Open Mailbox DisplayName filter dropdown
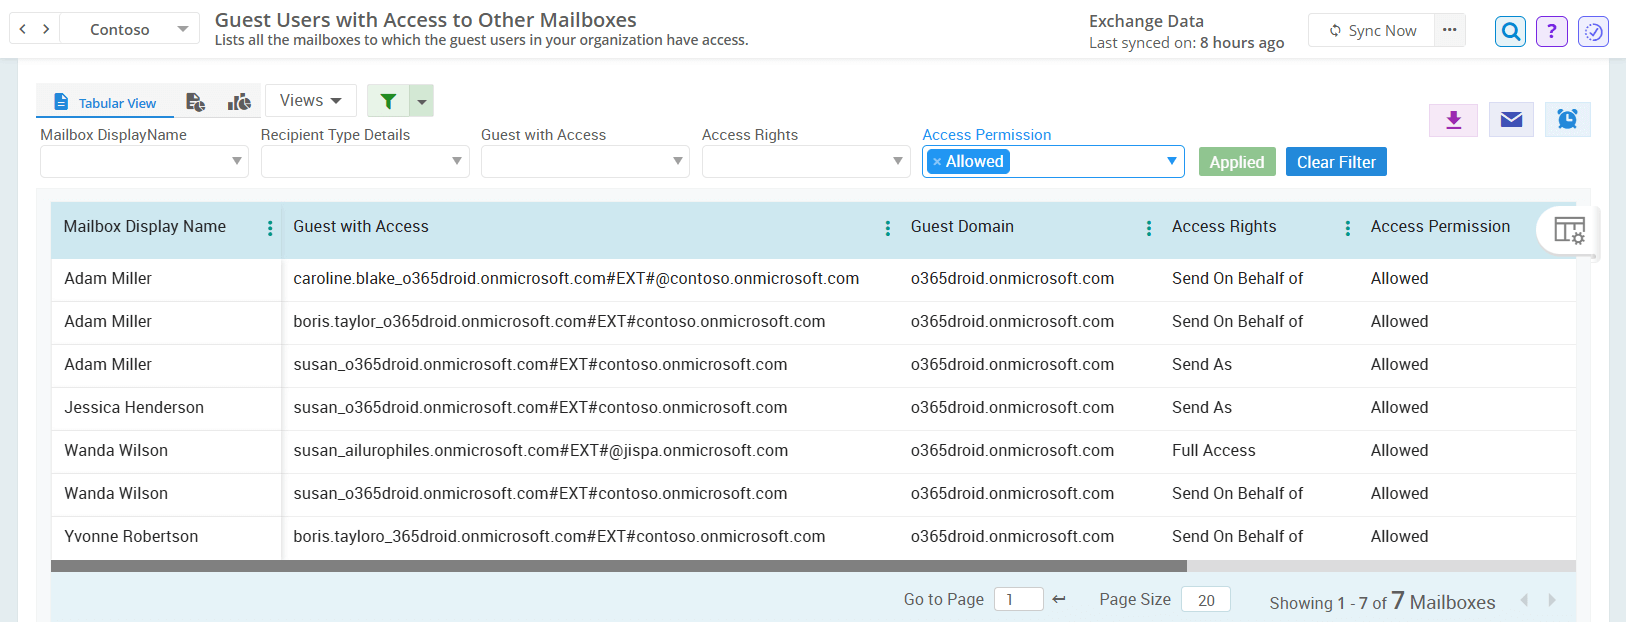 [144, 161]
